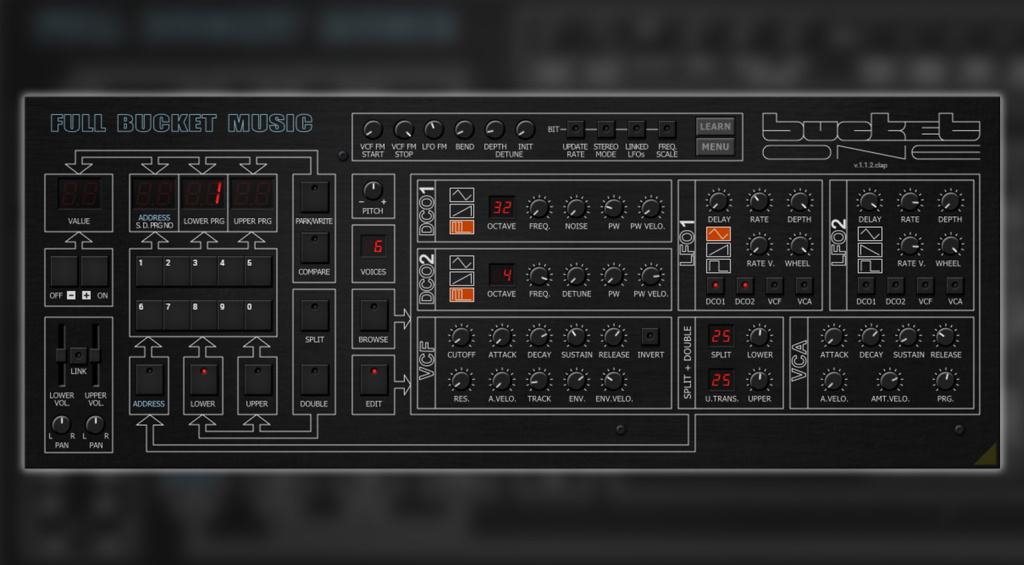The height and width of the screenshot is (565, 1024).
Task: Click the VOICES display showing 6
Action: pos(373,247)
